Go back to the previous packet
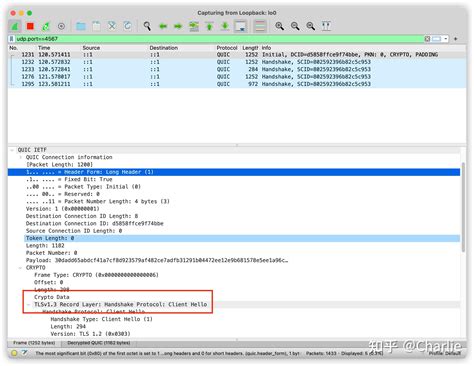 coord(163,26)
